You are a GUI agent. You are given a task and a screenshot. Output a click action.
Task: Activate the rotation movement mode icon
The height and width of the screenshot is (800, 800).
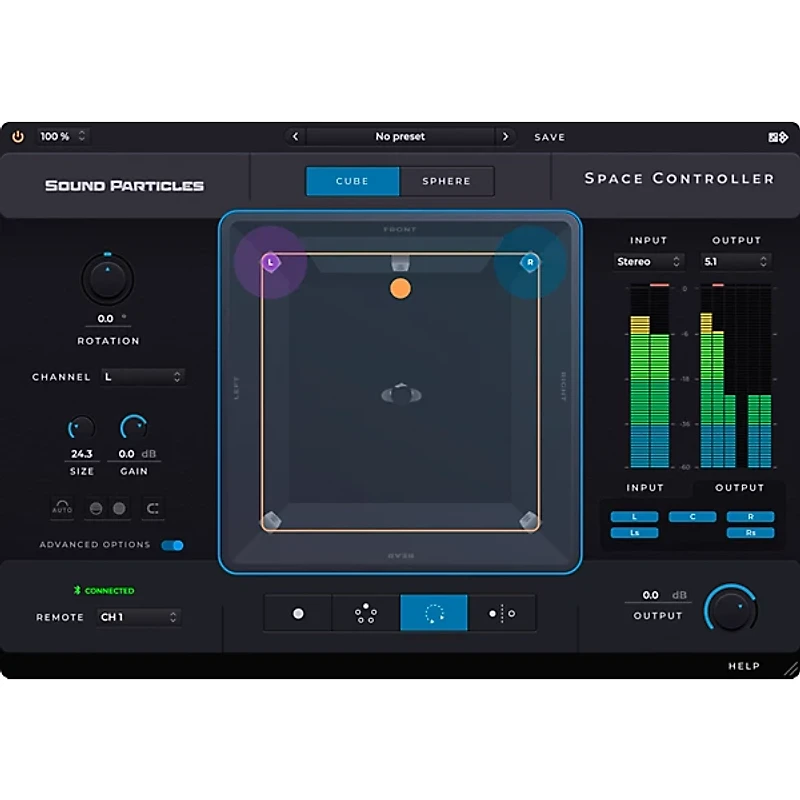(435, 611)
